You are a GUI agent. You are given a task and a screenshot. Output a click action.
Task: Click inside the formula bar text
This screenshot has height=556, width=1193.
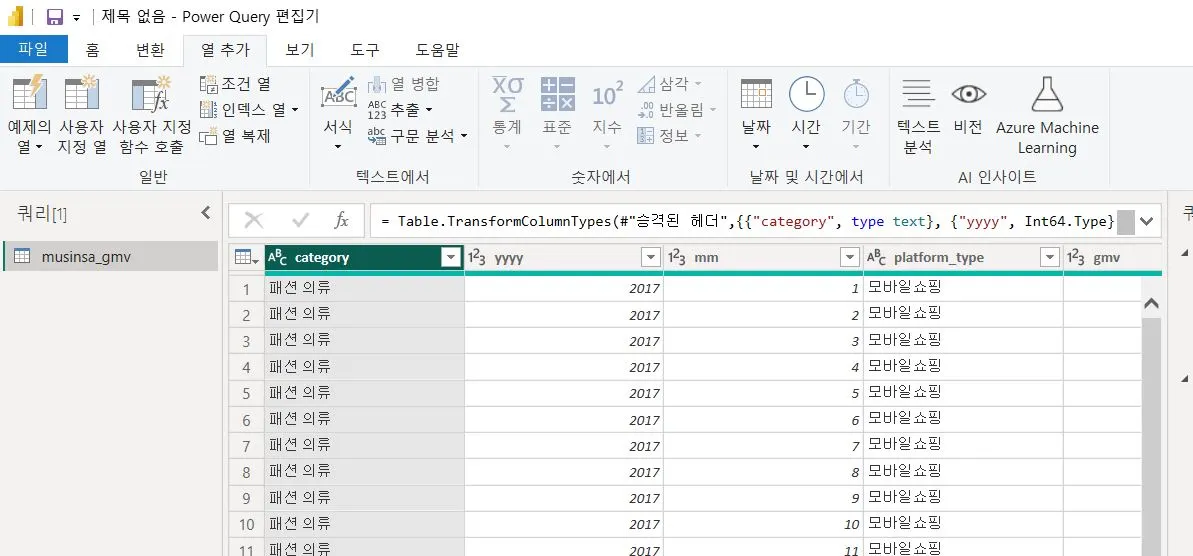[747, 221]
